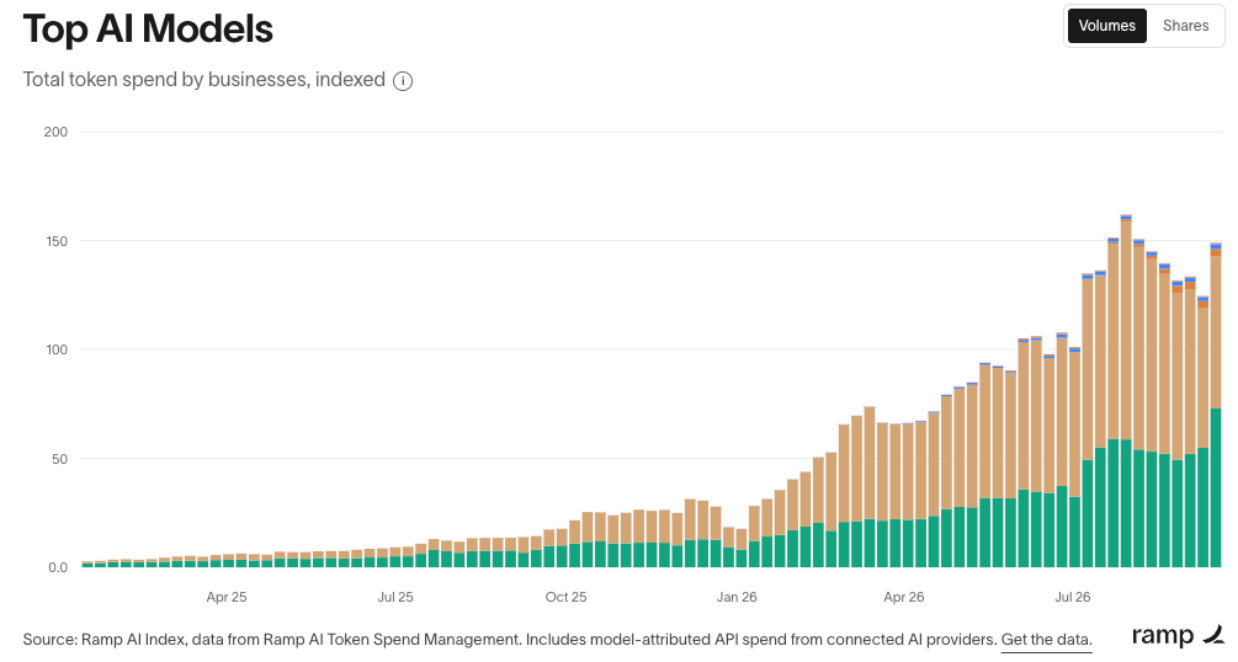Open the 'Get the data' link
Screen dimensions: 1238x662
coord(1046,639)
